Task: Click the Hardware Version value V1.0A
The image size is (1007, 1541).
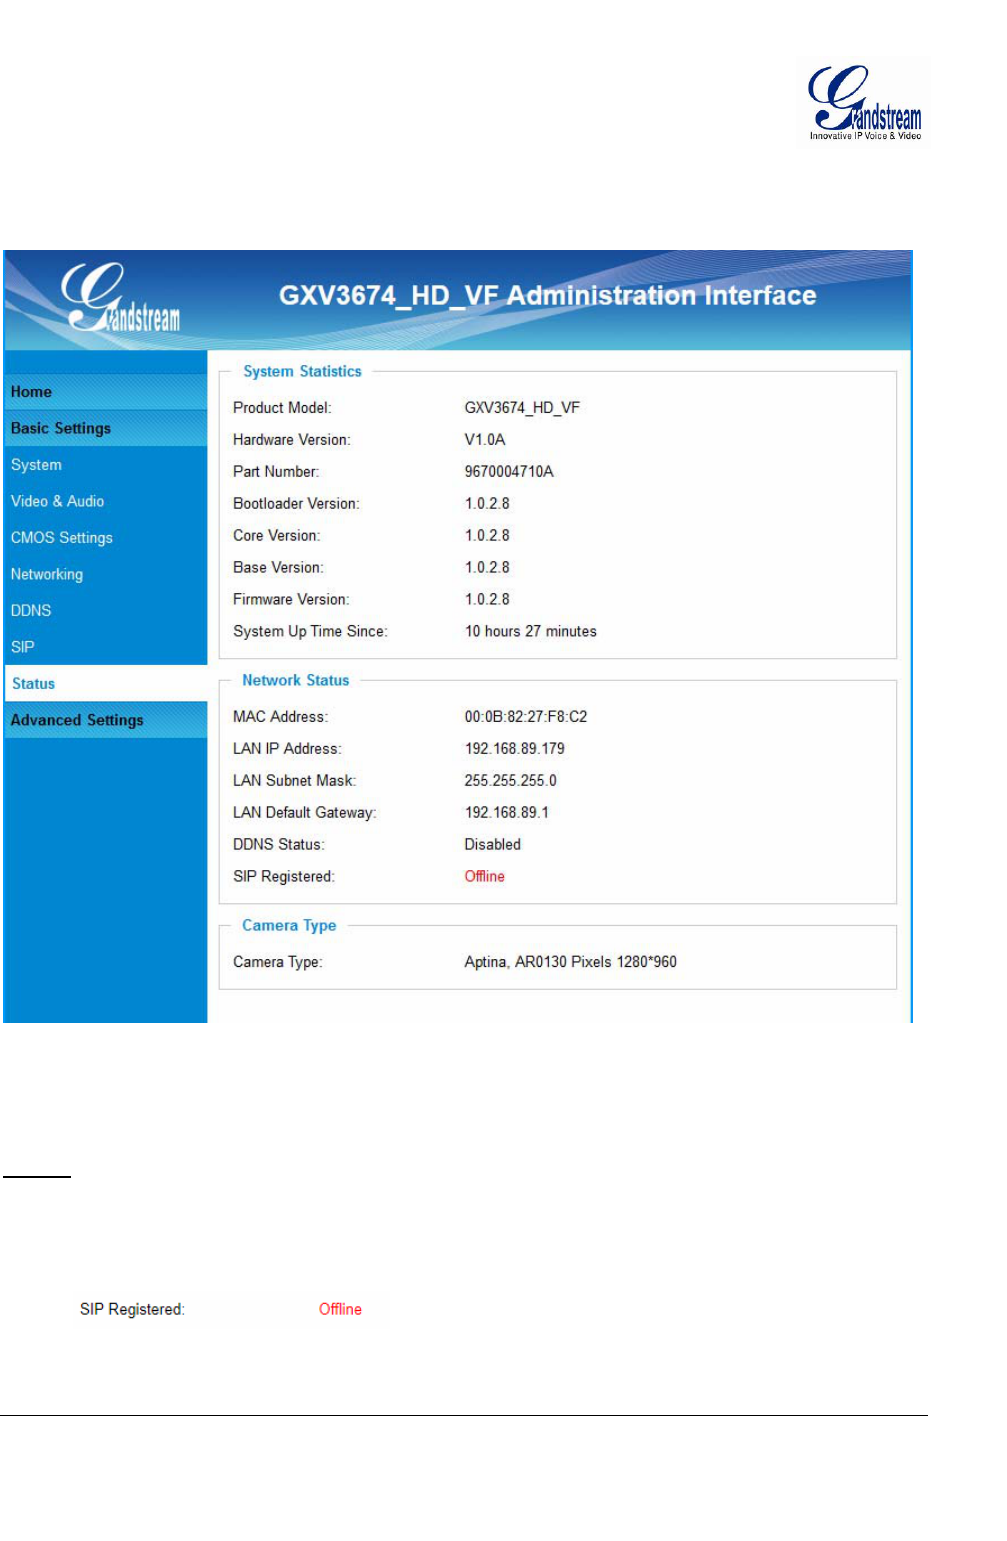Action: coord(485,440)
